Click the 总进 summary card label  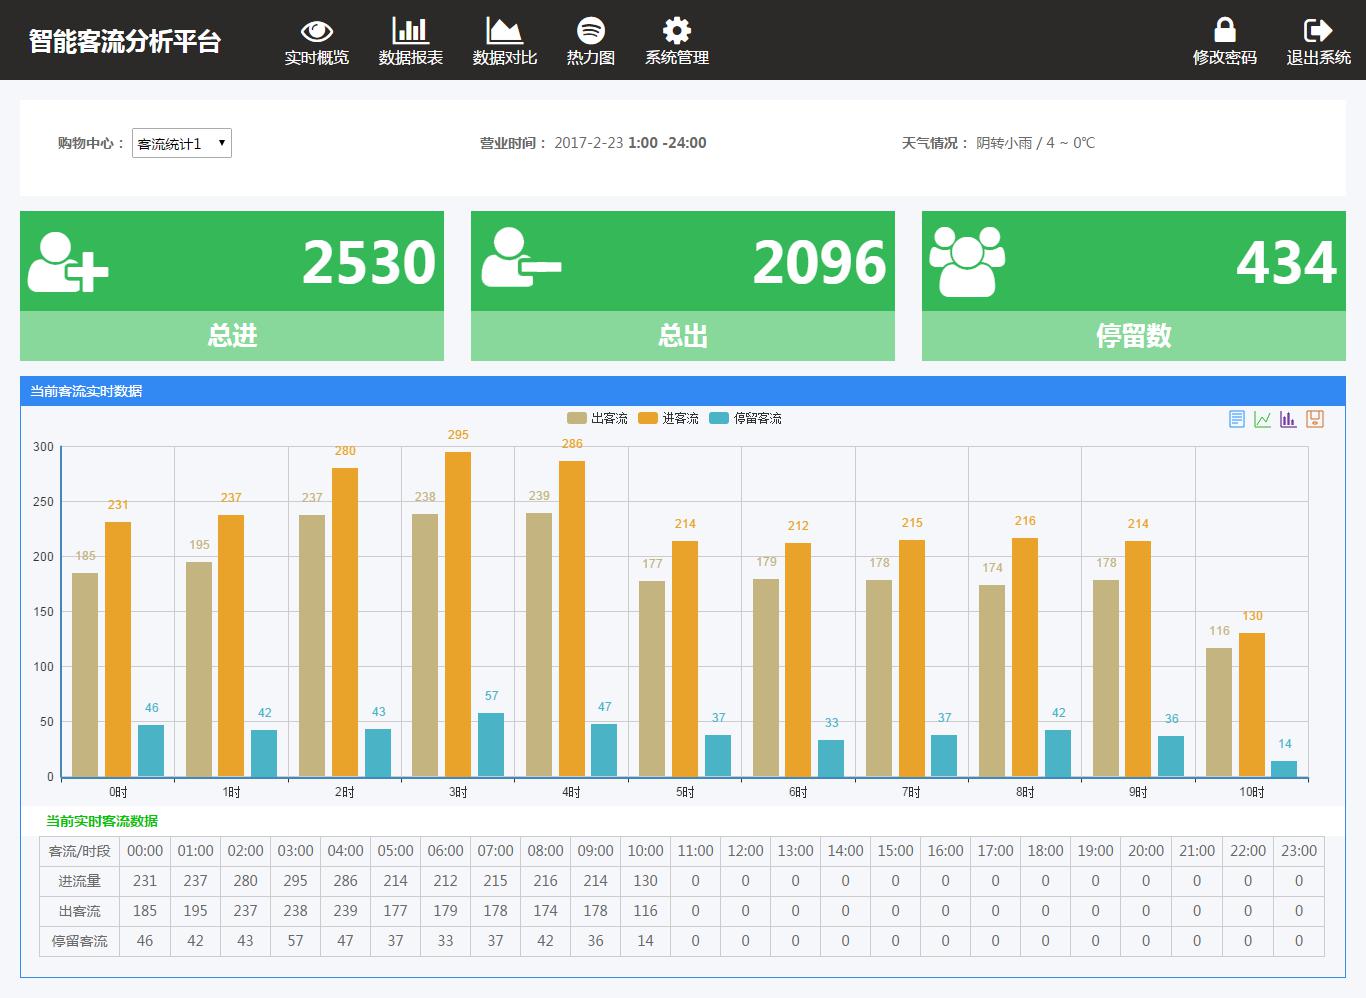[232, 336]
